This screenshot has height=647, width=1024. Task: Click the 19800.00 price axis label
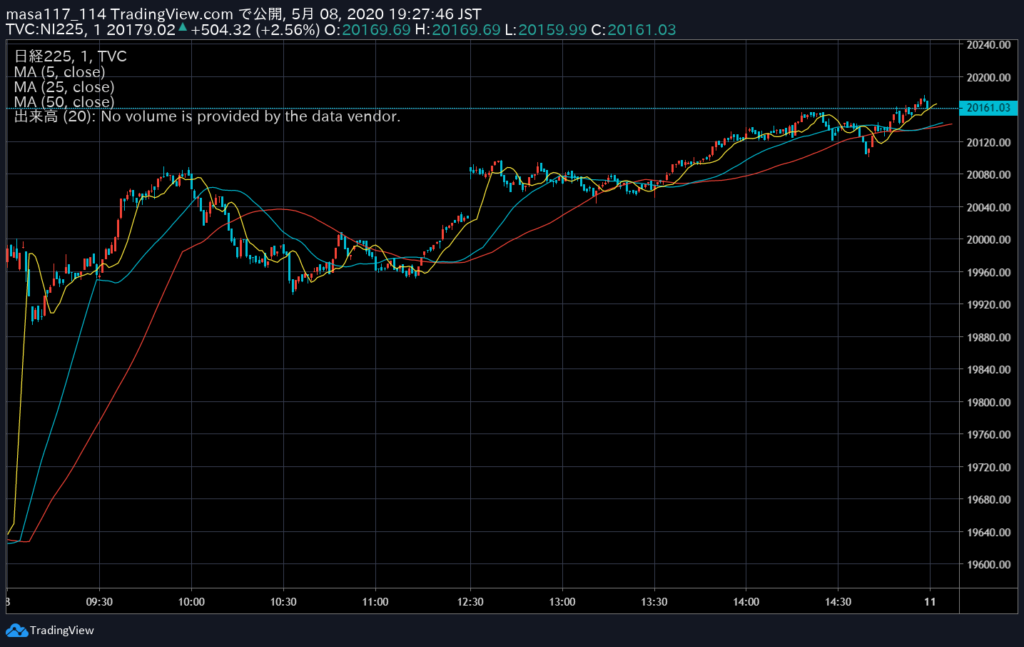click(x=988, y=402)
